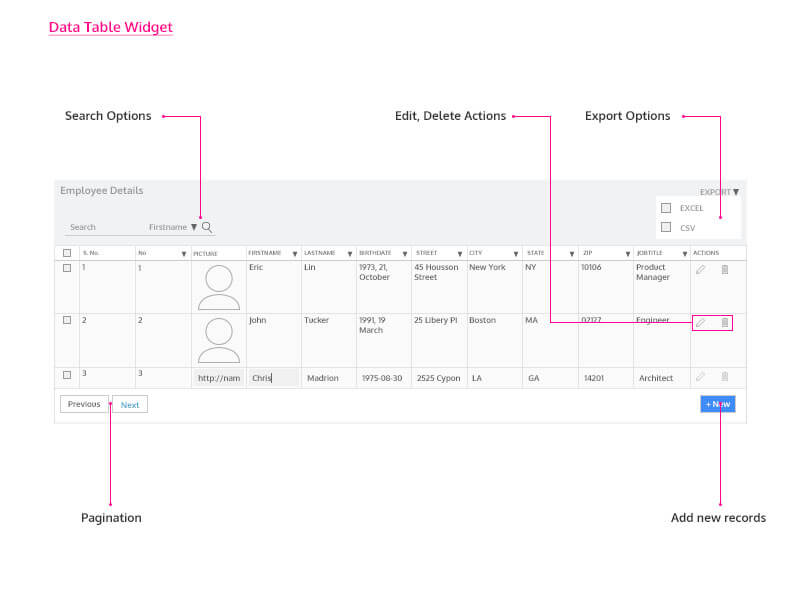Go to the Previous page
The image size is (800, 600).
pos(84,404)
